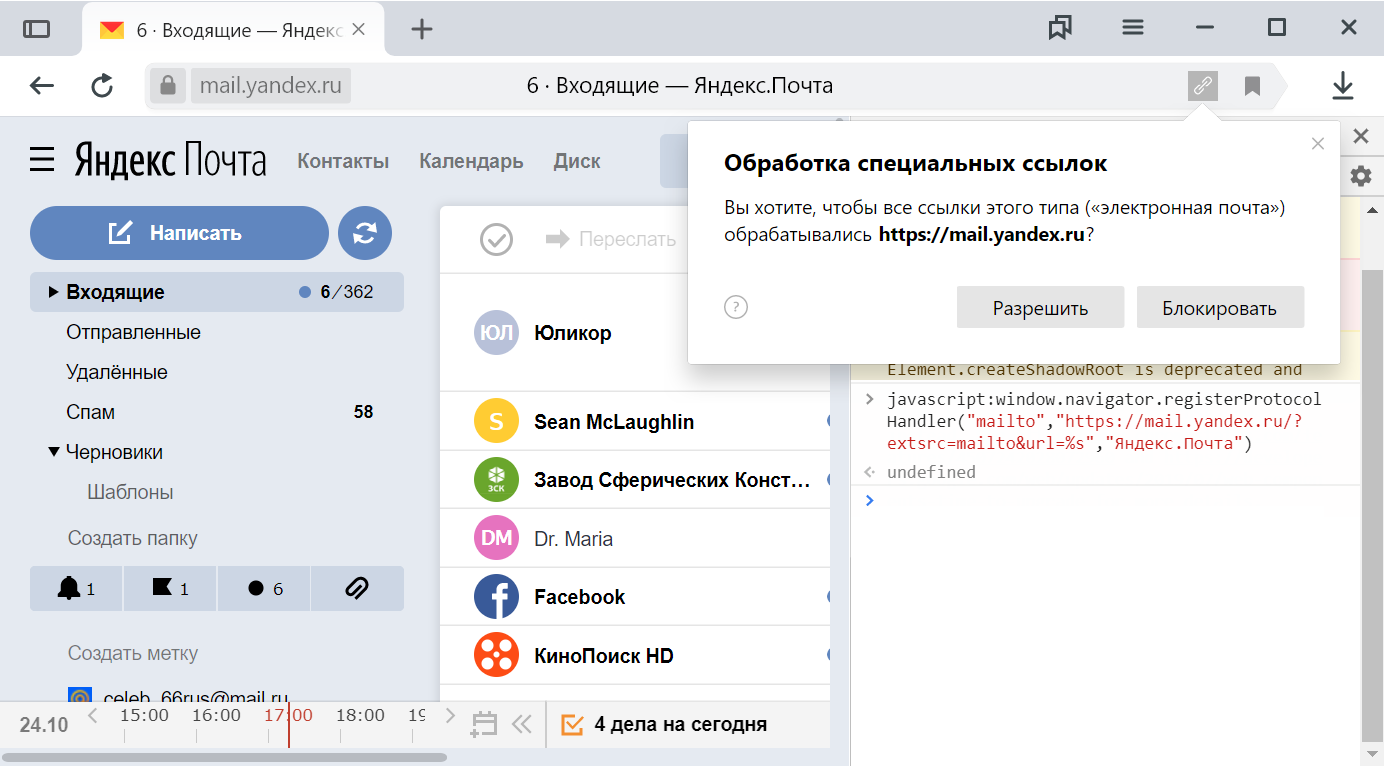
Task: Click Разрешить in the dialog
Action: click(x=1040, y=308)
